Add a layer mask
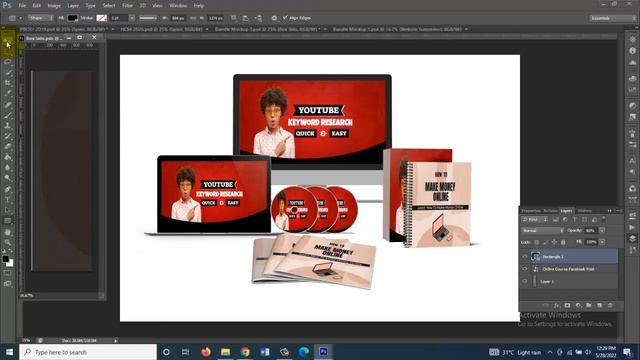 click(x=567, y=305)
